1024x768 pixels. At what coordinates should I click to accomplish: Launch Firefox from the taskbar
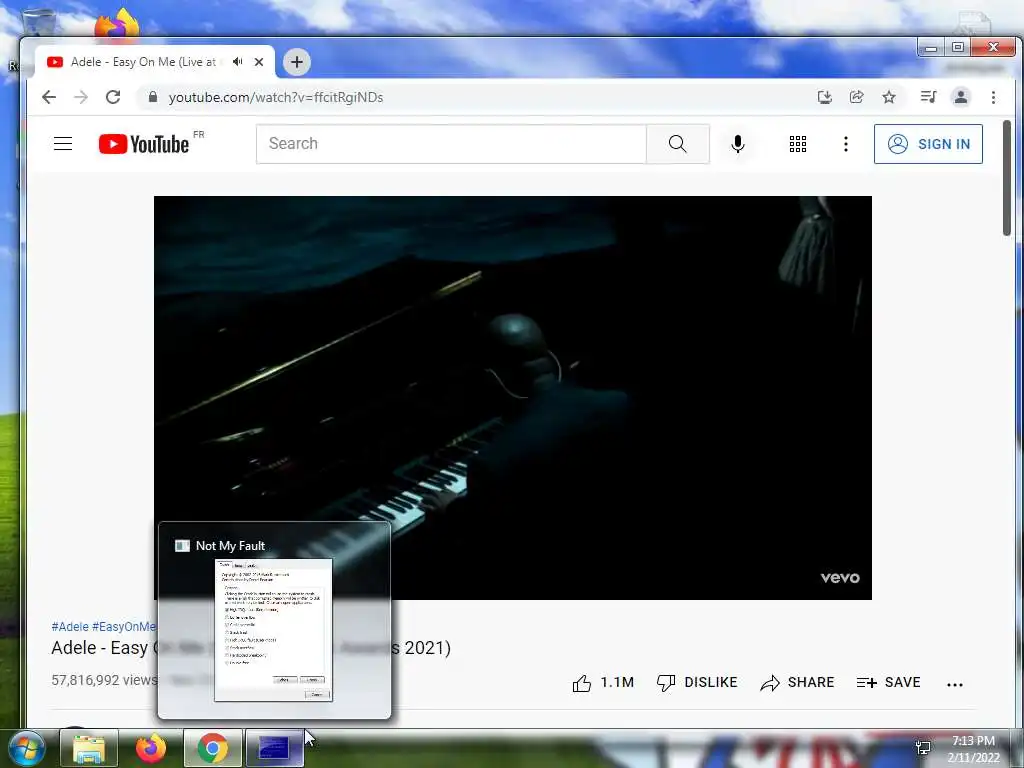(x=151, y=748)
